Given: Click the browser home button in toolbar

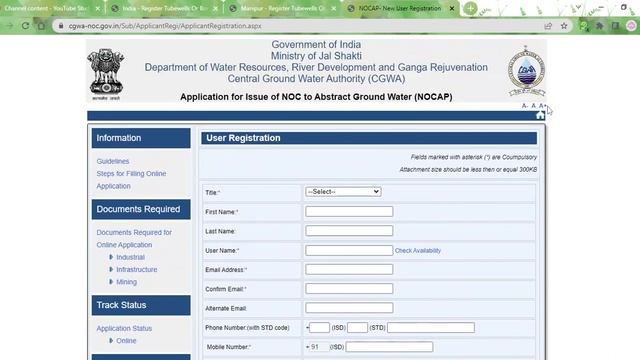Looking at the screenshot, I should pyautogui.click(x=41, y=26).
